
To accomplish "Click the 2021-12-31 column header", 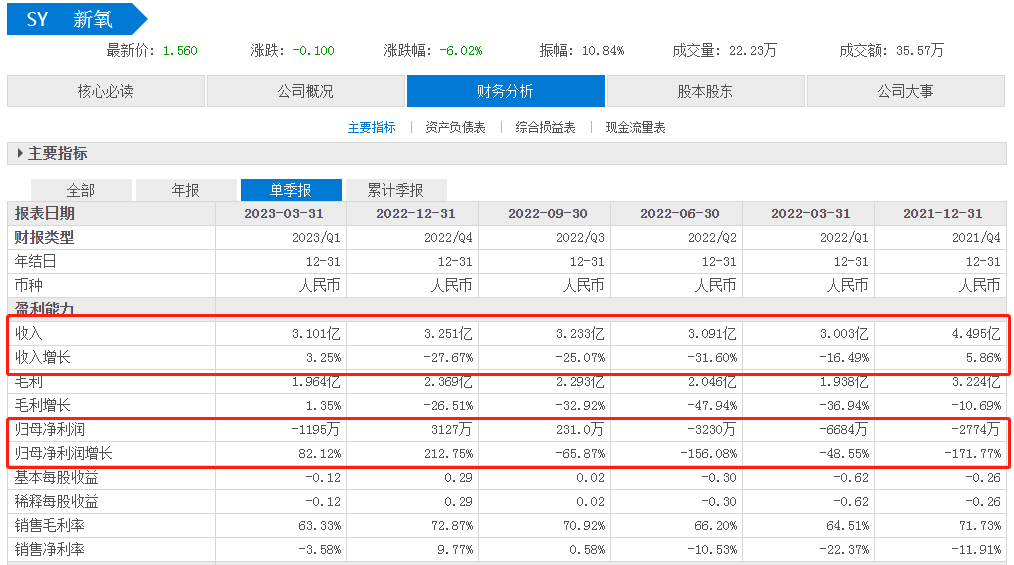I will (x=942, y=214).
